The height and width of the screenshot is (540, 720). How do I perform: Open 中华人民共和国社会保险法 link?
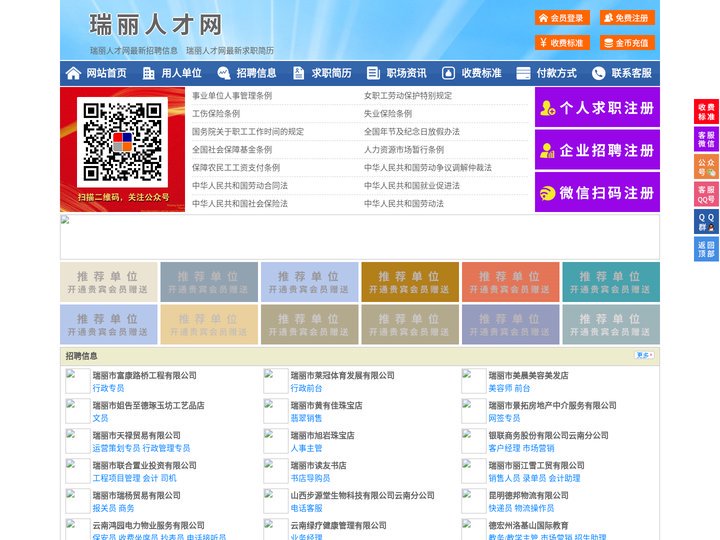click(240, 203)
